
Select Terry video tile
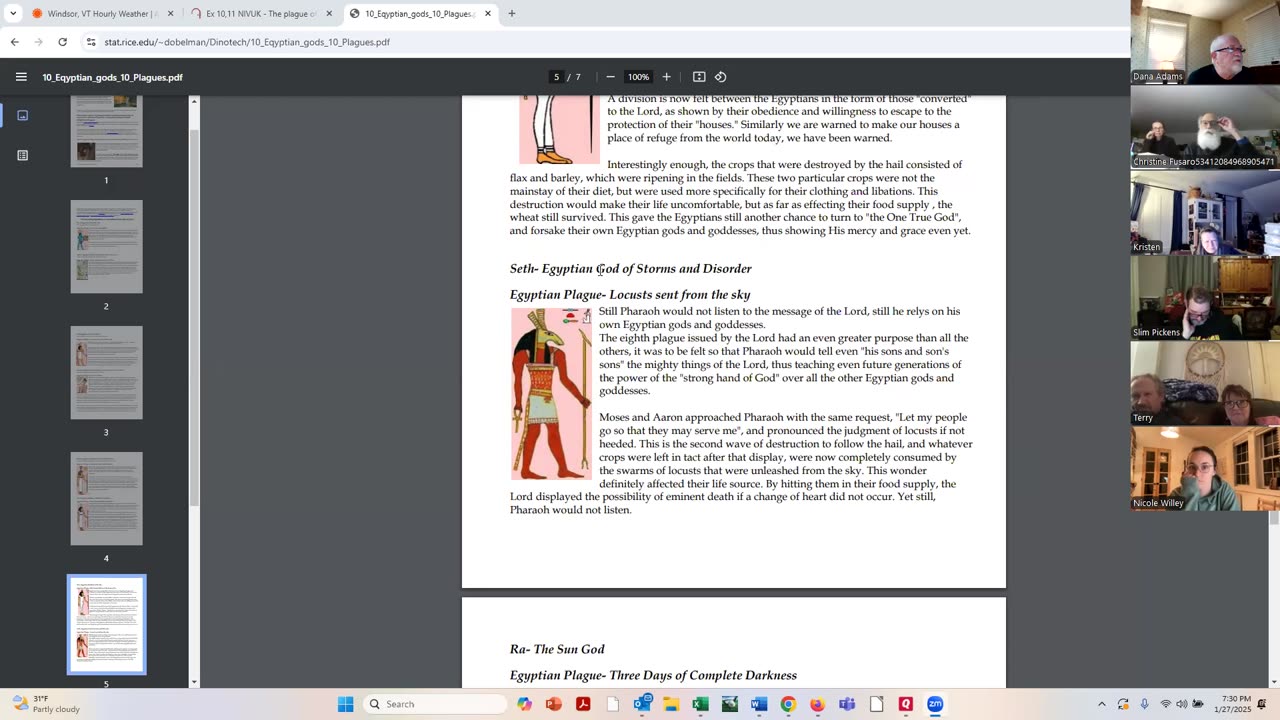1205,383
